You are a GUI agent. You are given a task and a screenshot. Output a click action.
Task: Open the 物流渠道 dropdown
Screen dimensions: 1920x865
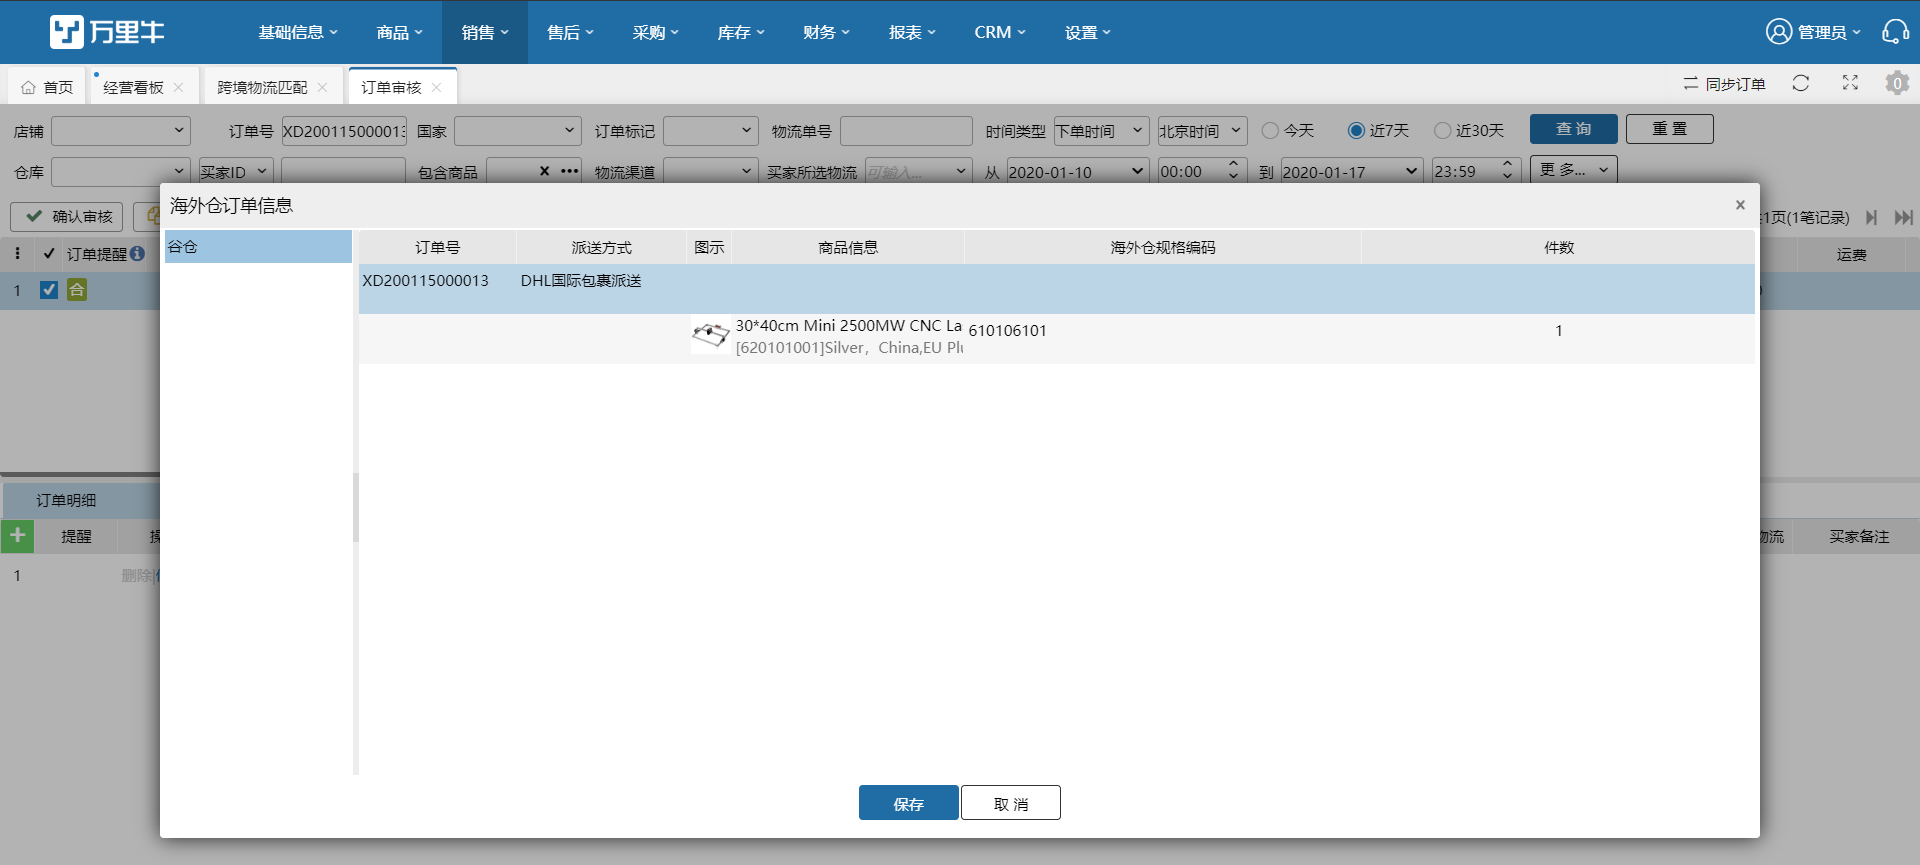point(711,172)
